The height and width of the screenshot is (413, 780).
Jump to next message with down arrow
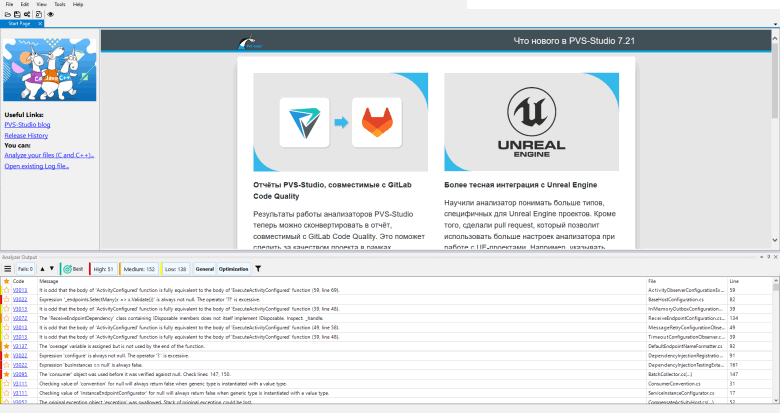52,269
